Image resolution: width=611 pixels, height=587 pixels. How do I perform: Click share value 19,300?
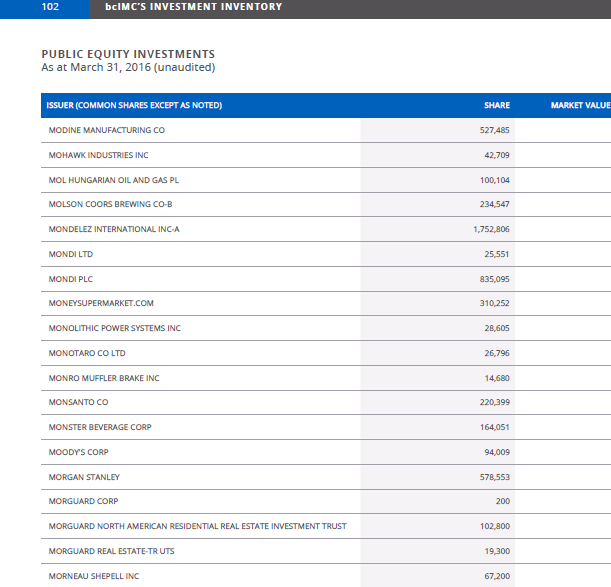pos(497,551)
